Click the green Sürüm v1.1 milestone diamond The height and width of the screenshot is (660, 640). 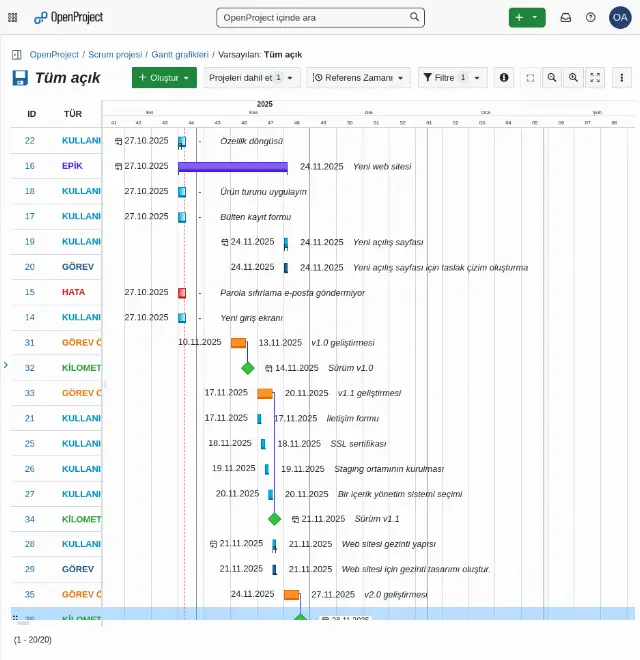[274, 519]
